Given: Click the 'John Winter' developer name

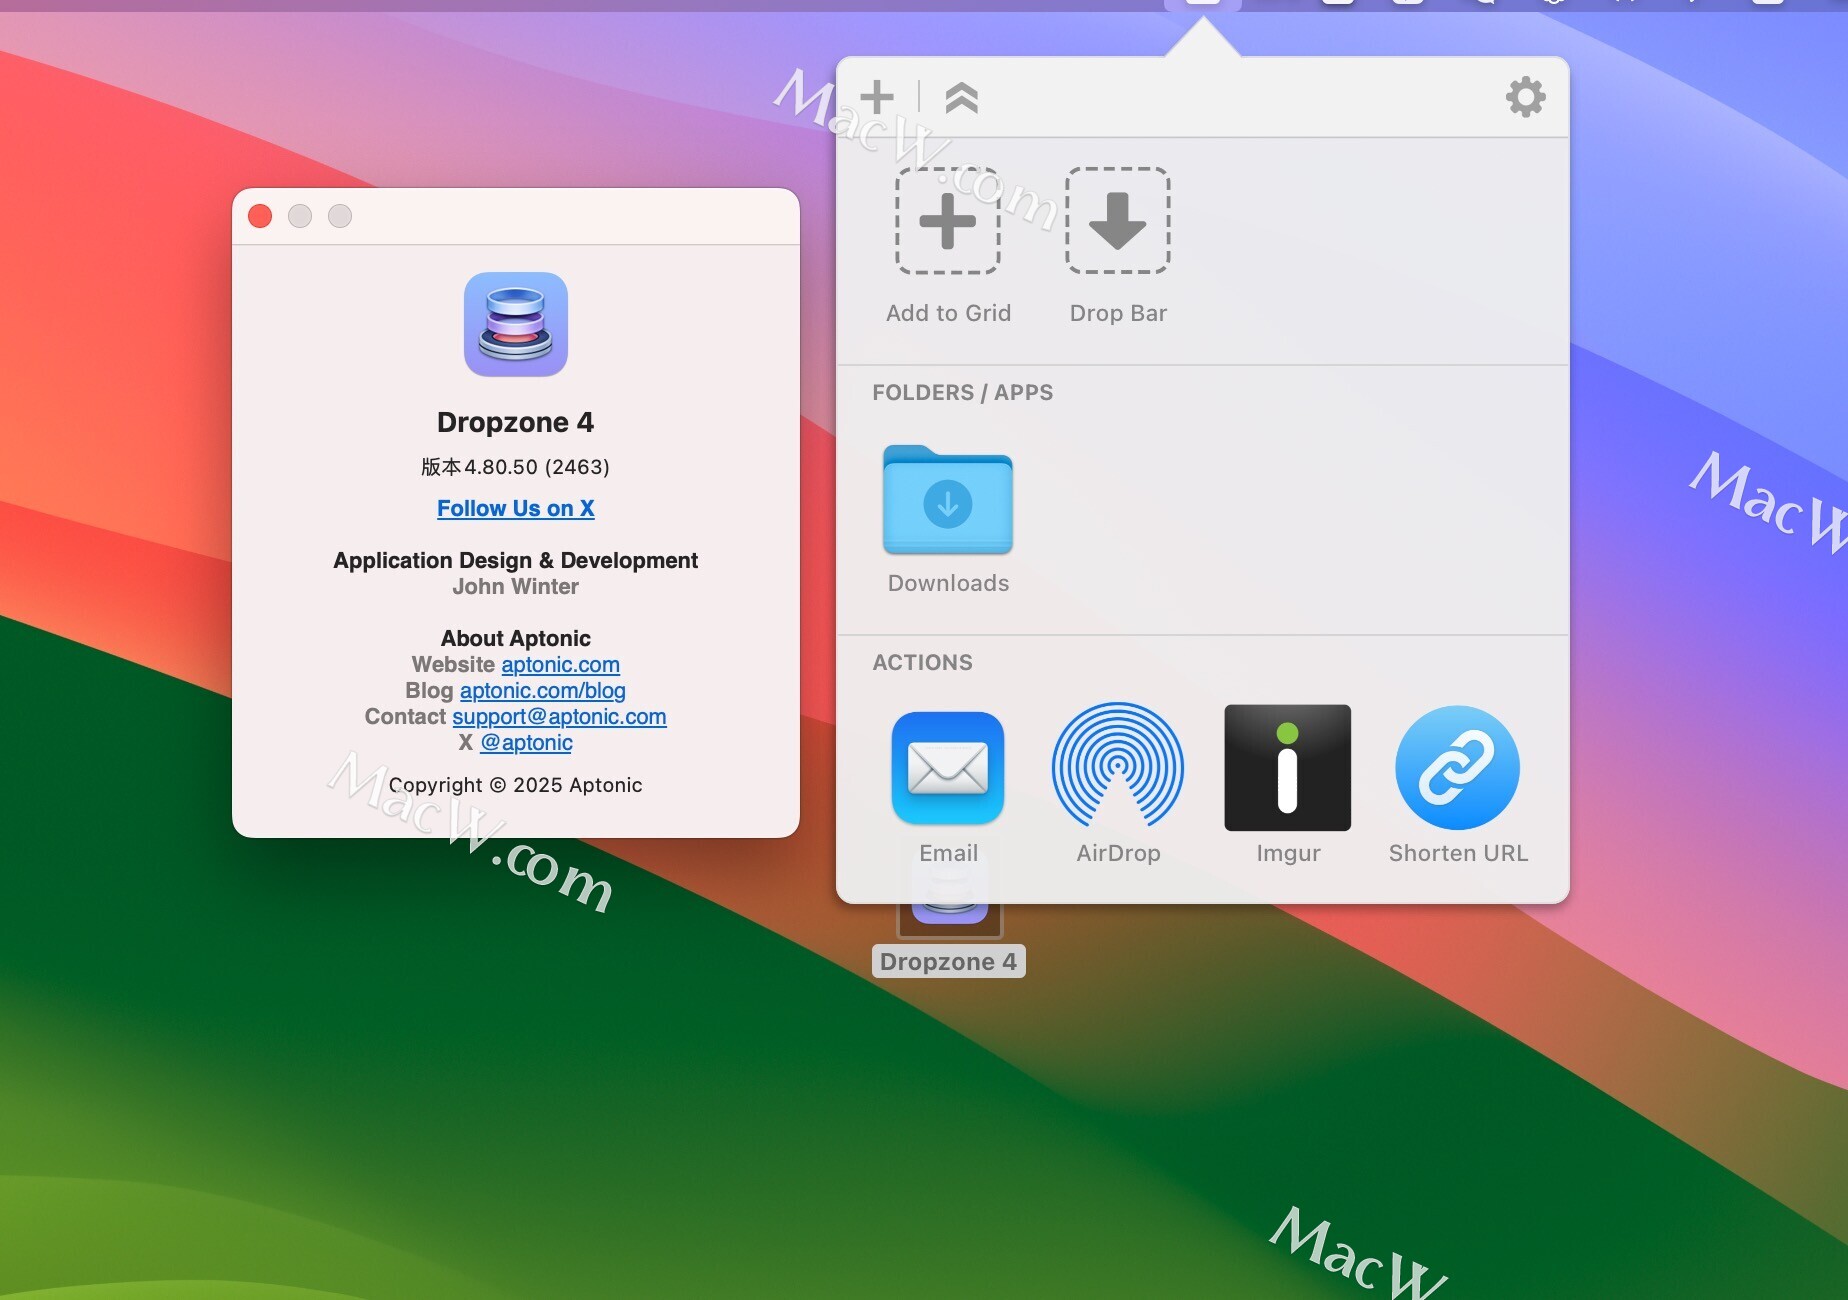Looking at the screenshot, I should [x=516, y=586].
